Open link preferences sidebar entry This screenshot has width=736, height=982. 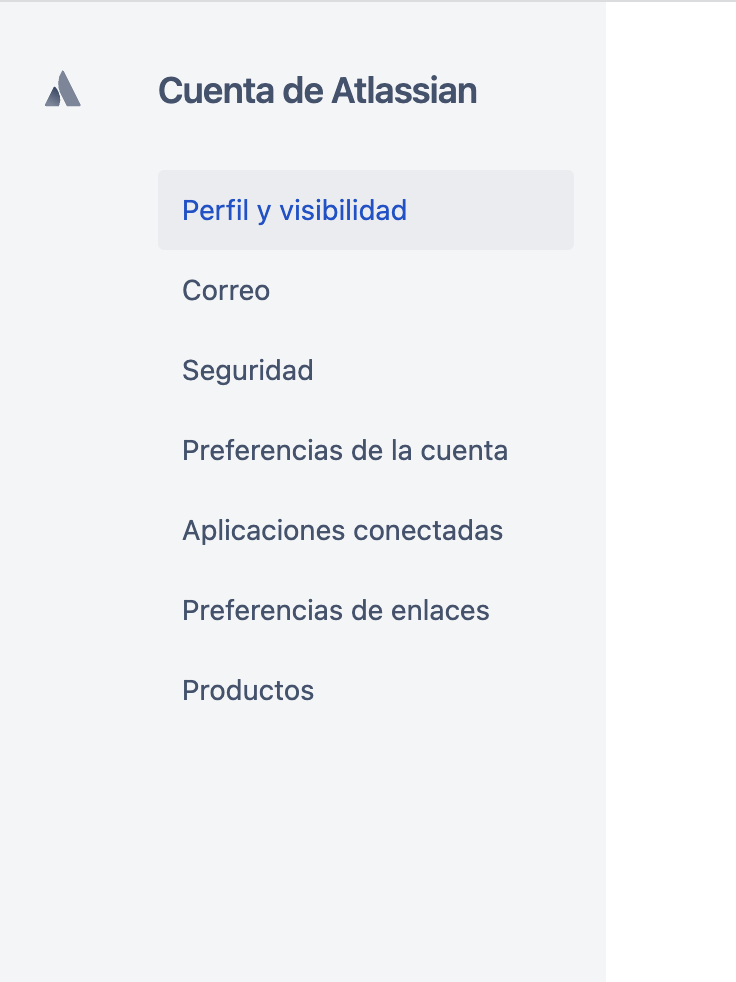[x=336, y=611]
